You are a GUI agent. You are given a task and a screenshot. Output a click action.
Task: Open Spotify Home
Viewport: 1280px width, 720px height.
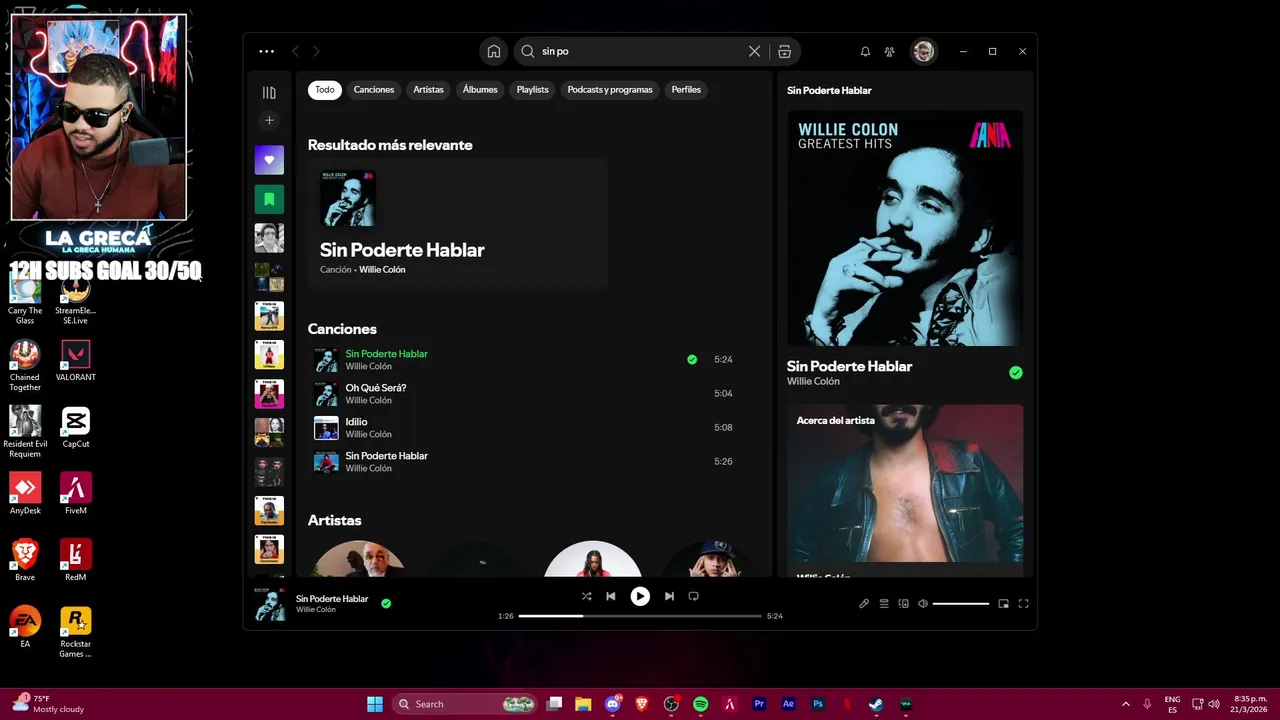coord(493,51)
